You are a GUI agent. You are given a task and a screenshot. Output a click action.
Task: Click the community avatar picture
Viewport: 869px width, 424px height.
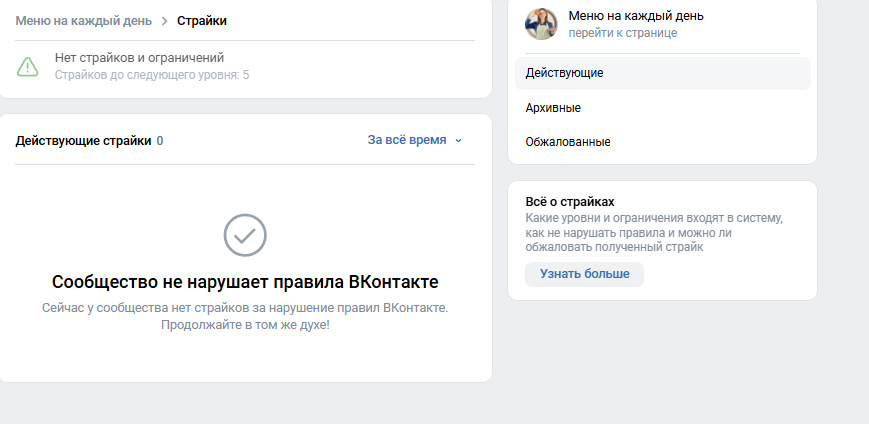click(x=541, y=24)
